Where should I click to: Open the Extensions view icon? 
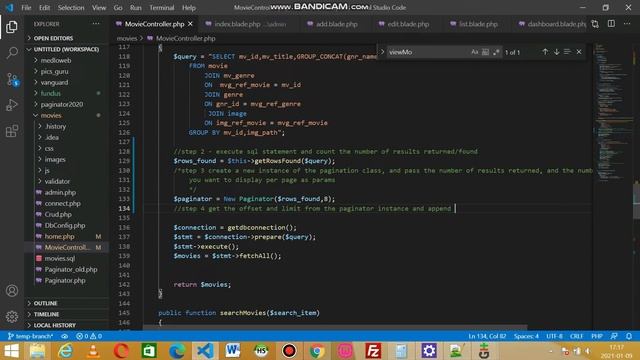click(x=12, y=131)
